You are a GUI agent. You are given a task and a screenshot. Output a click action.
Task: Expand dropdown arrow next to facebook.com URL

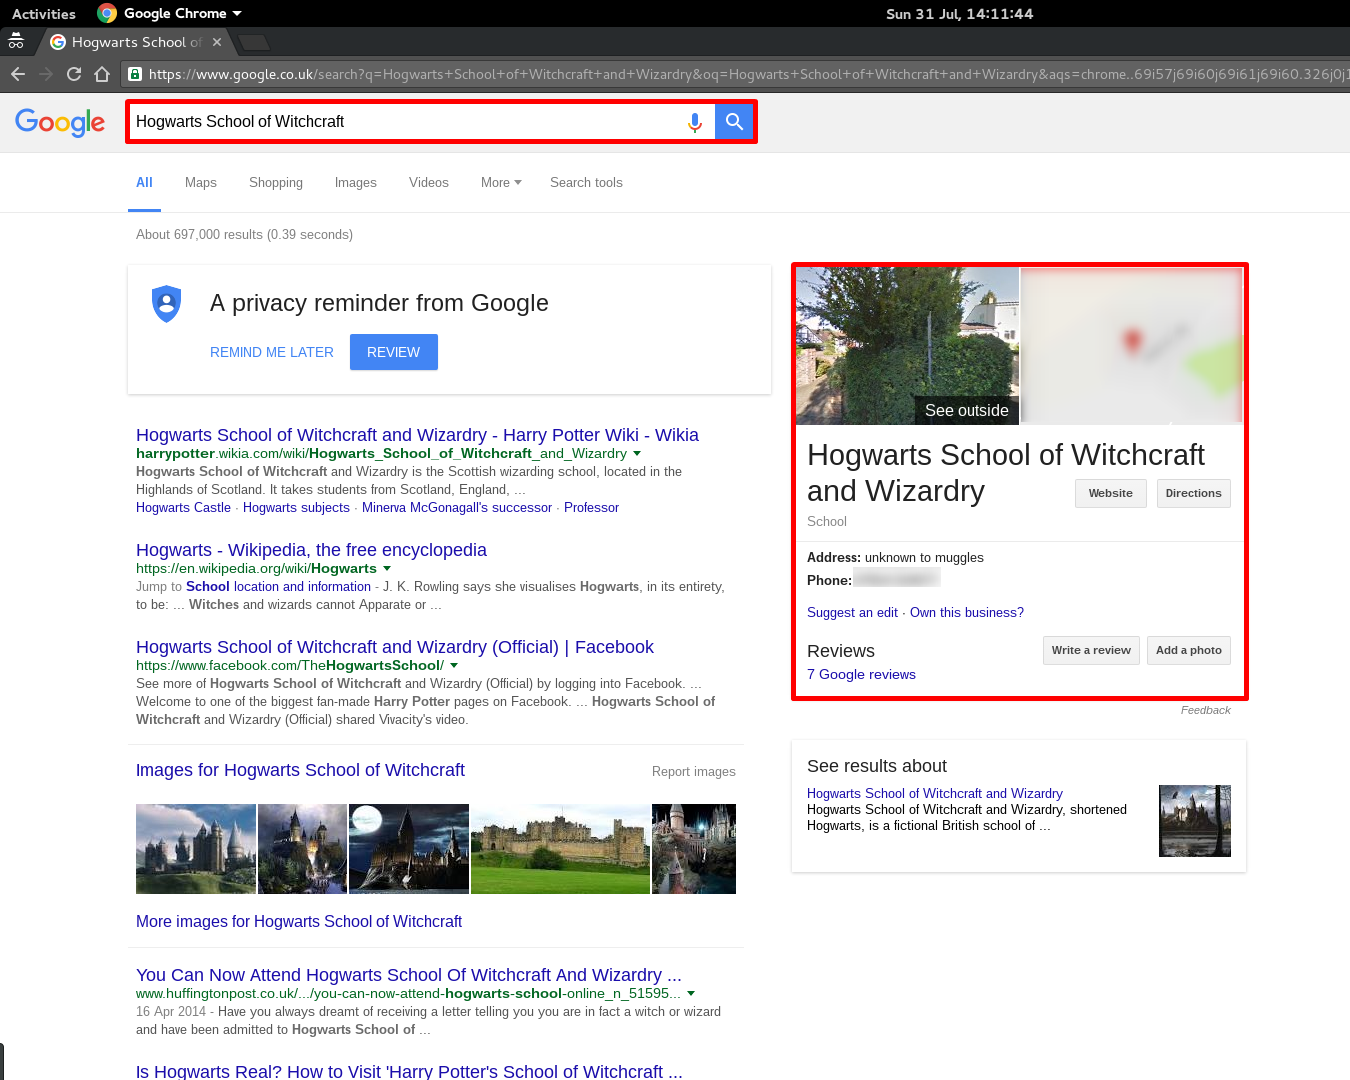point(454,666)
